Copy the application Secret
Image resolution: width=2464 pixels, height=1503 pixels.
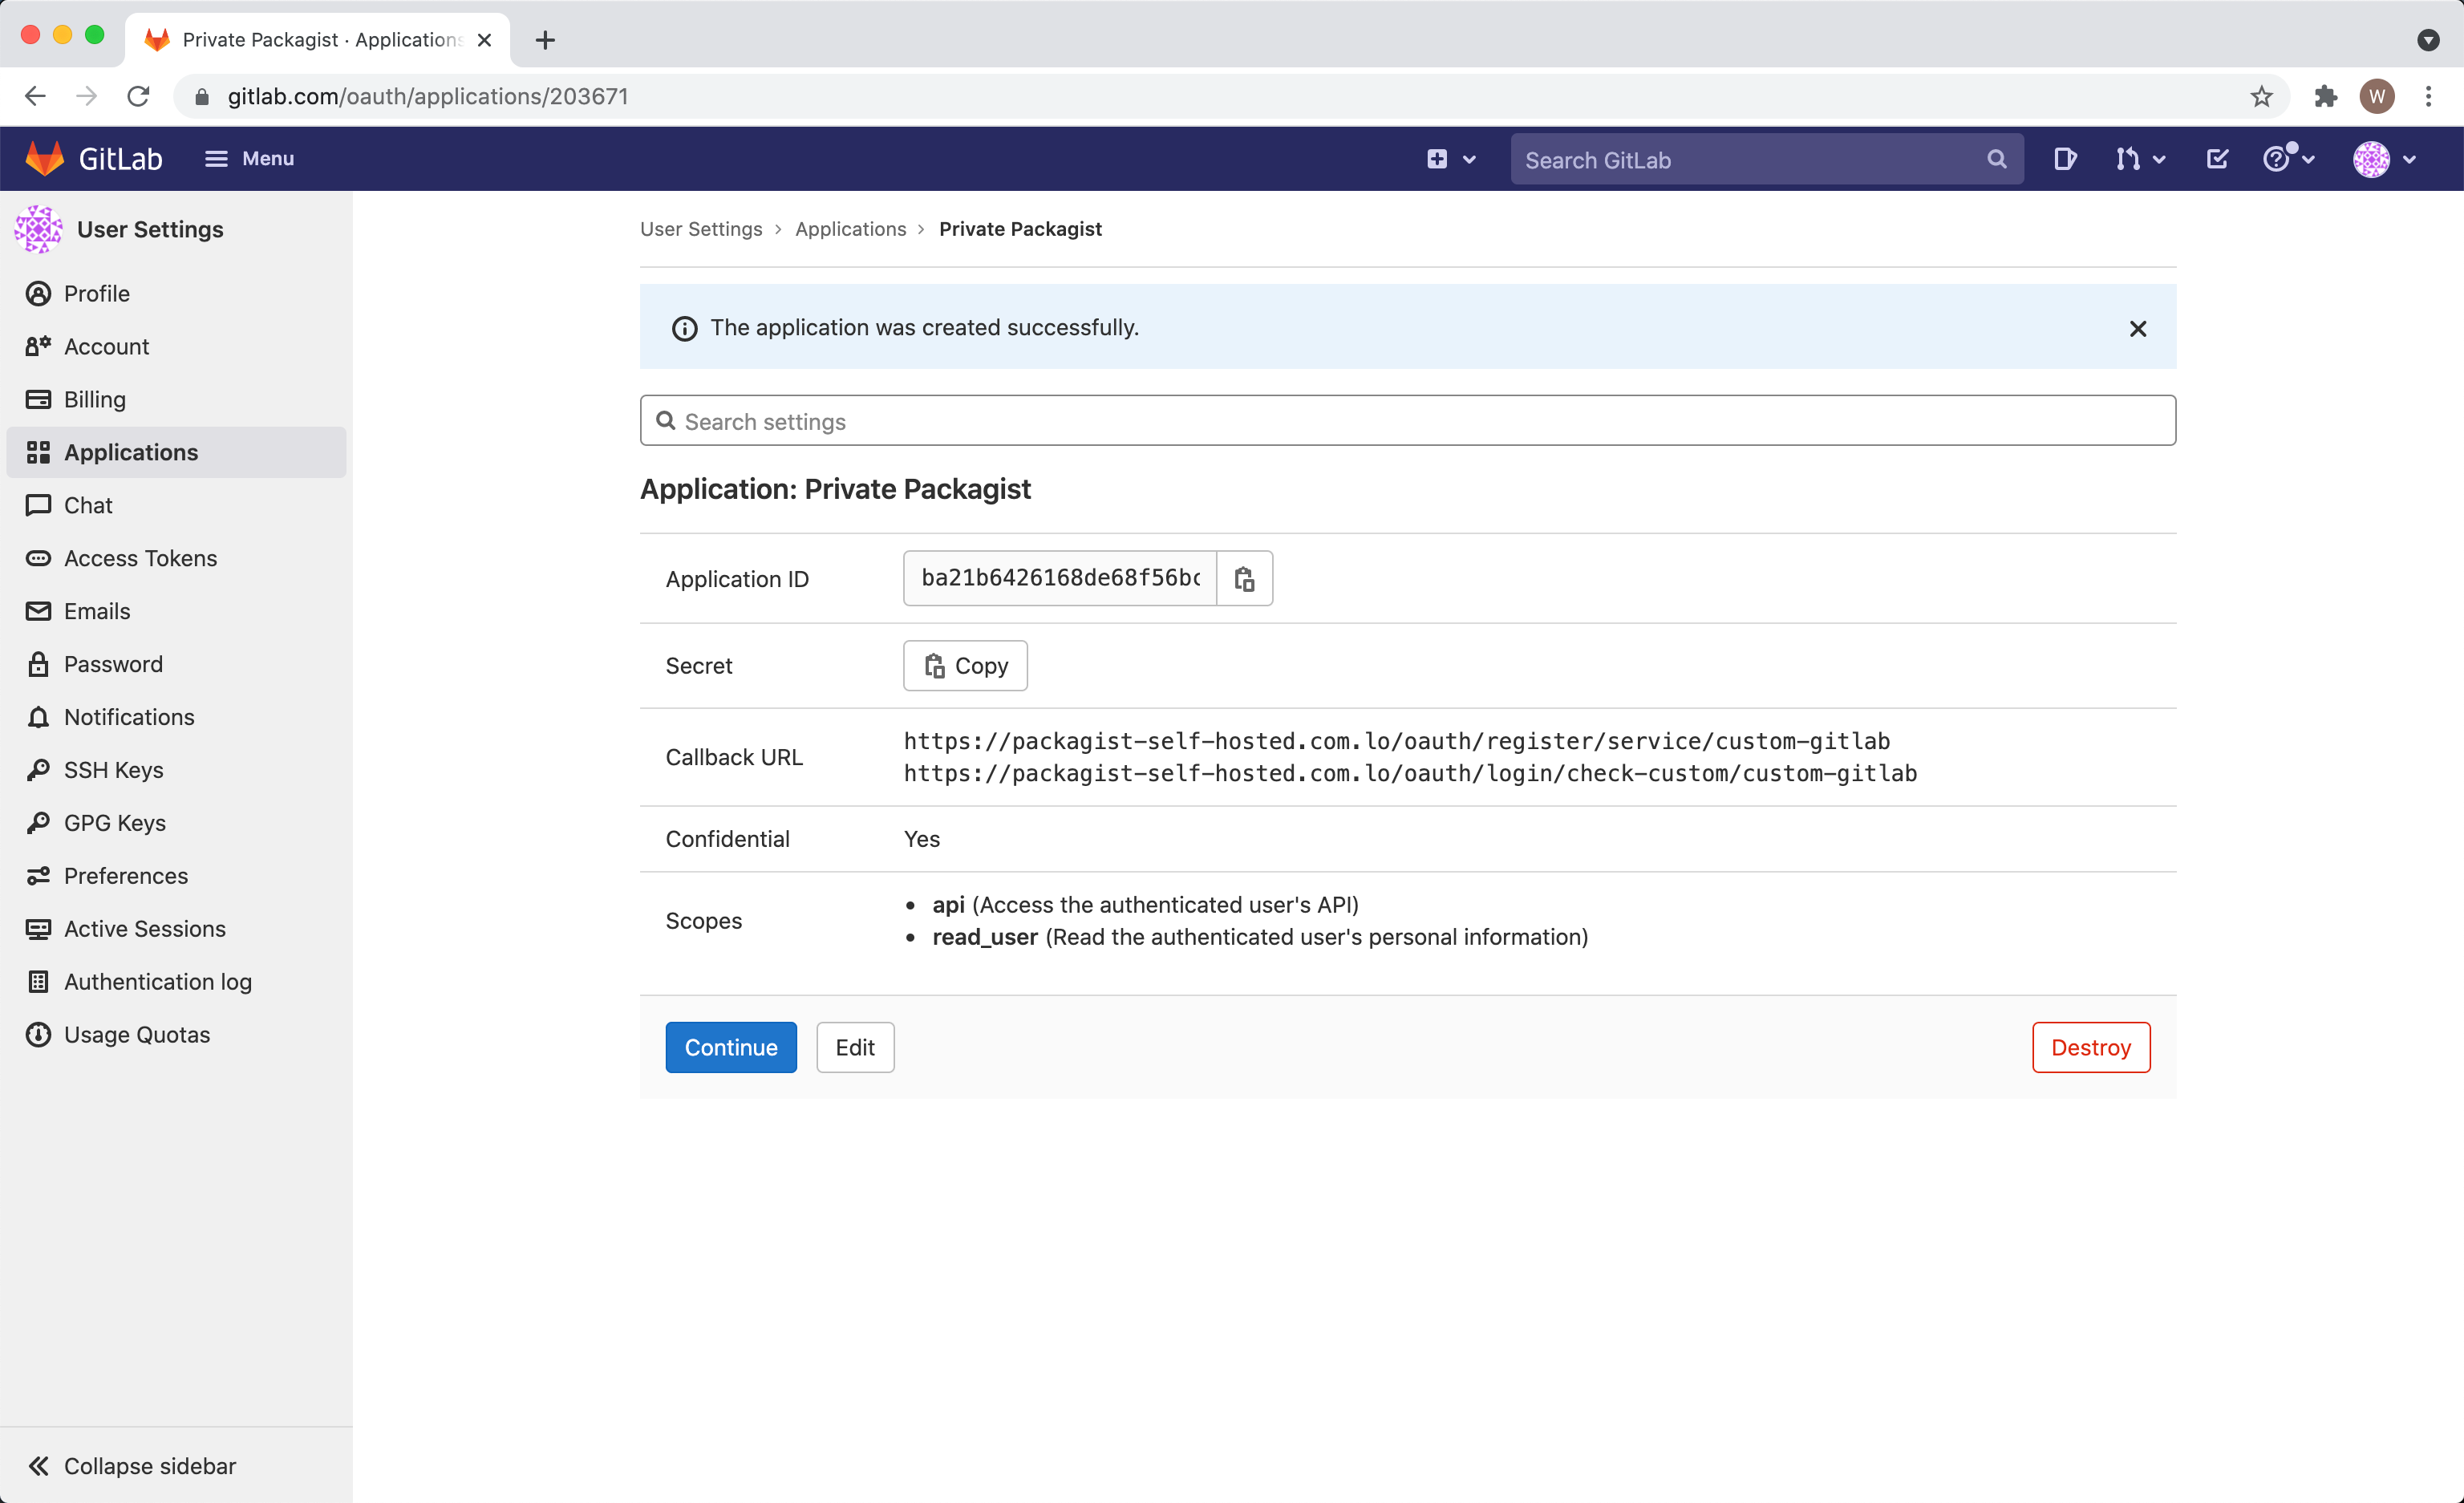click(x=965, y=666)
